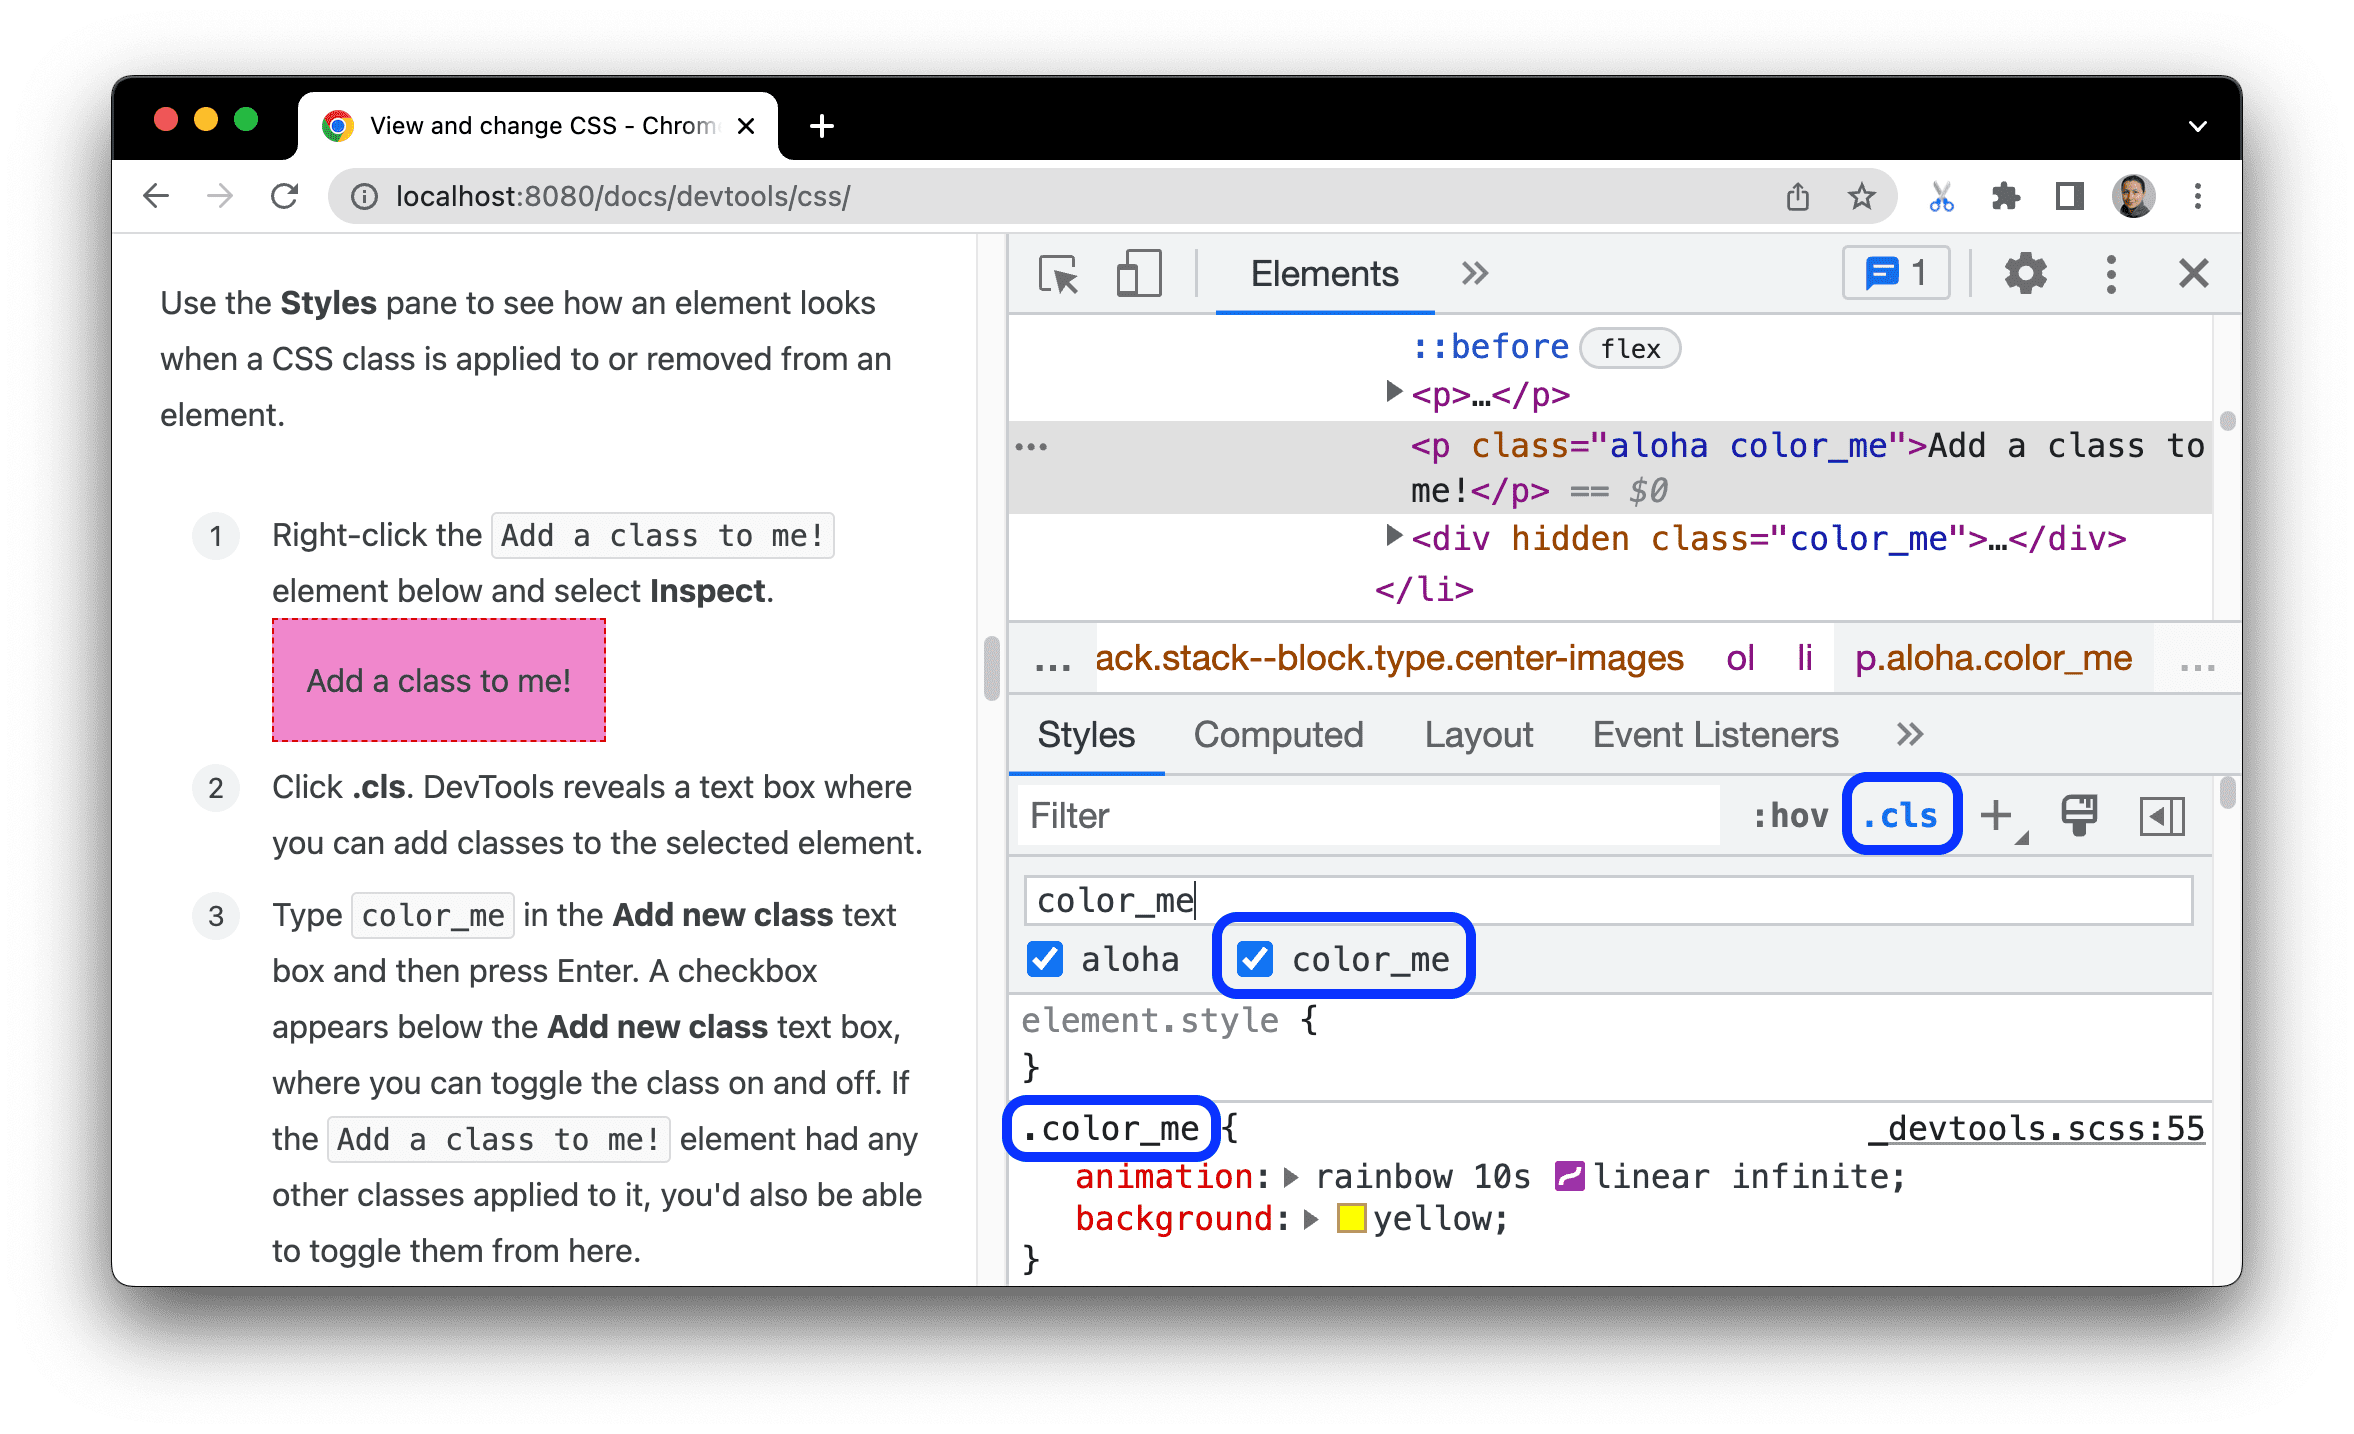Click the Add a class to me button

pos(437,681)
